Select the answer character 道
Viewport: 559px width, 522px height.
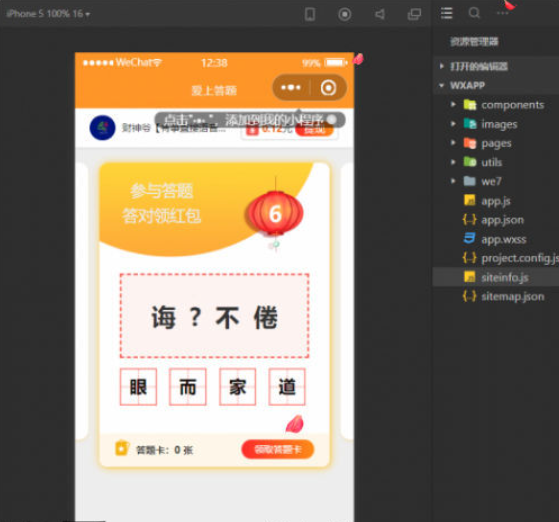coord(287,387)
